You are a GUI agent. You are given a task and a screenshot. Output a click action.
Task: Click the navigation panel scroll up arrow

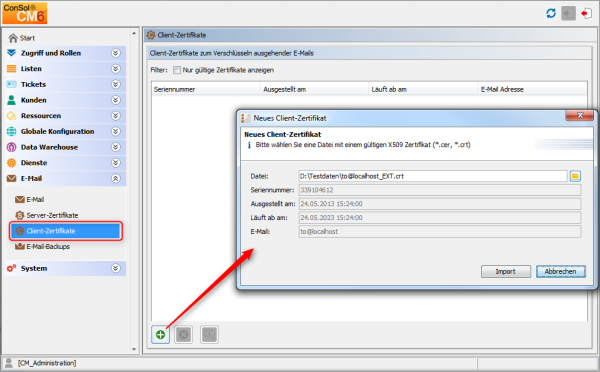(134, 34)
